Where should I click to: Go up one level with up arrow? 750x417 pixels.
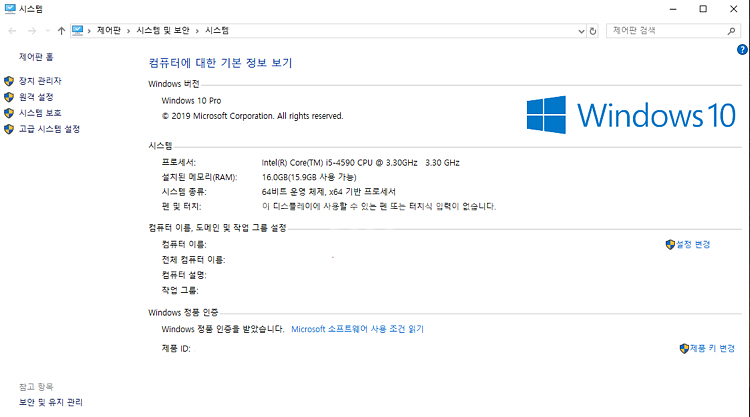tap(61, 31)
